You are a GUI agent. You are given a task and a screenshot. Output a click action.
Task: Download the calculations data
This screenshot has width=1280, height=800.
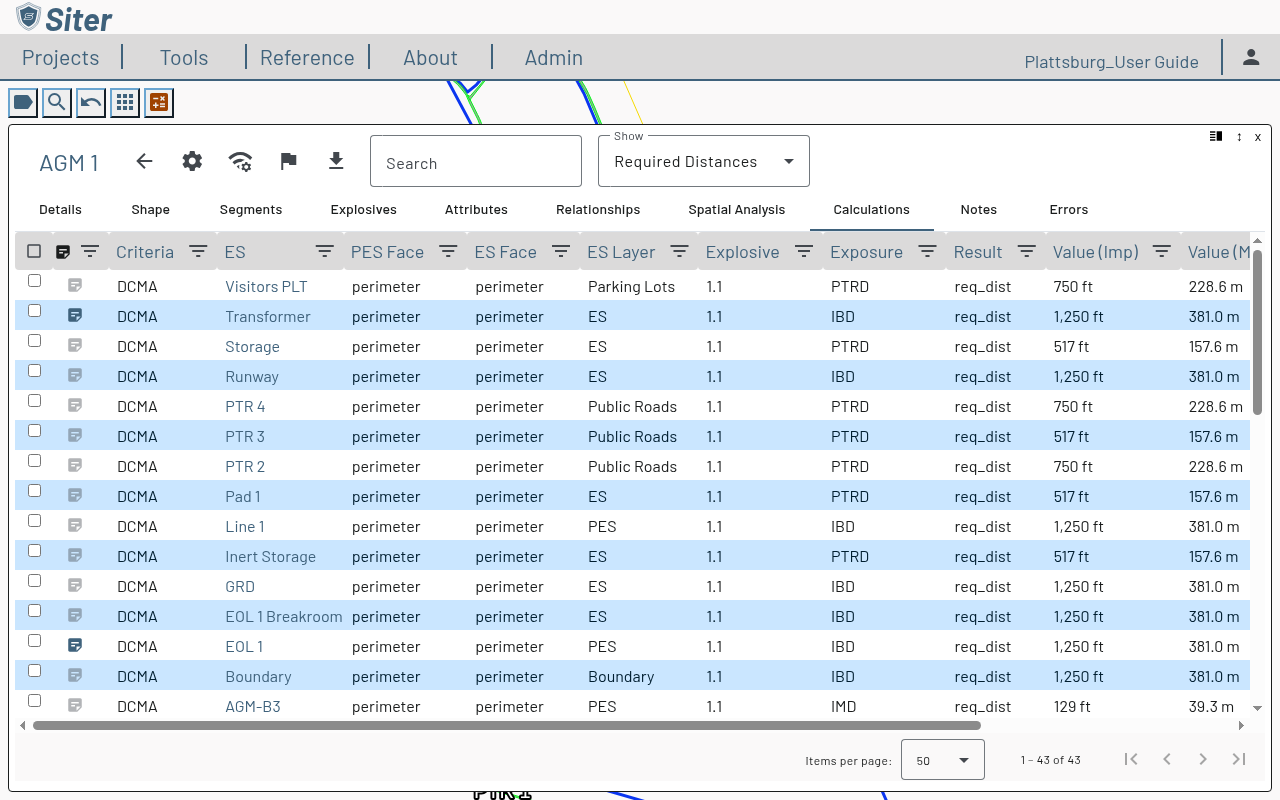[x=336, y=161]
